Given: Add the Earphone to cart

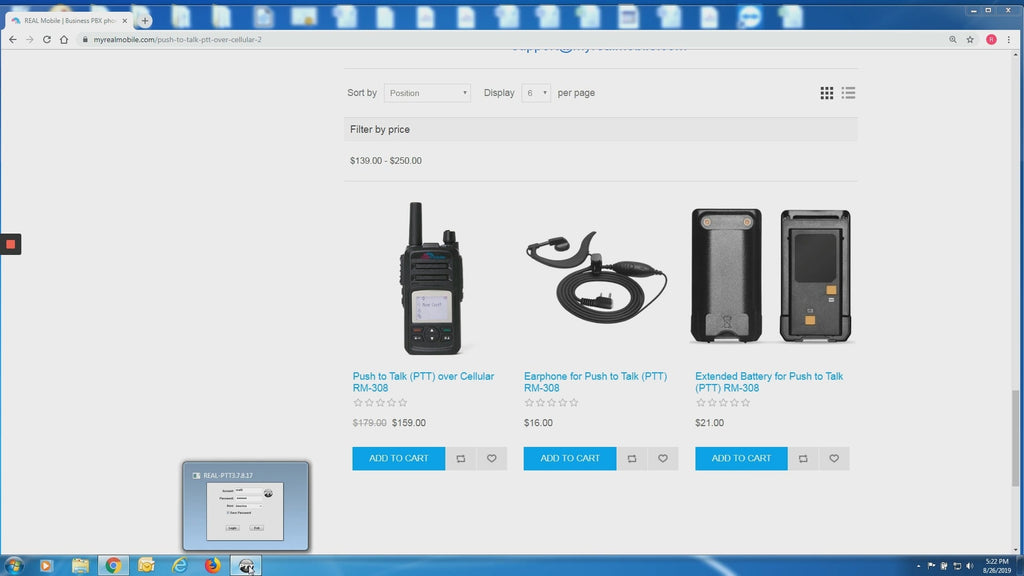Looking at the screenshot, I should point(569,458).
